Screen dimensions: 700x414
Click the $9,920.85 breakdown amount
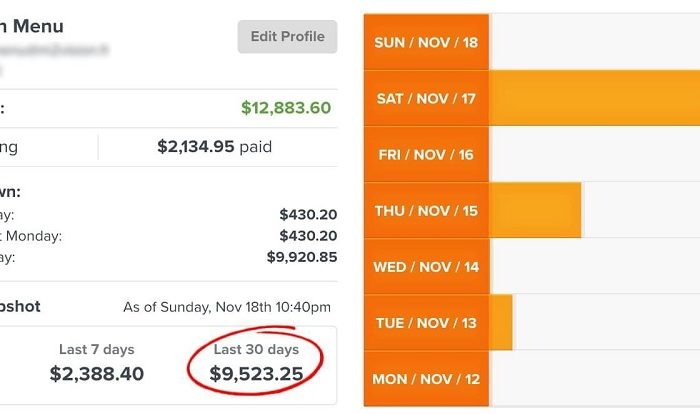click(x=302, y=257)
